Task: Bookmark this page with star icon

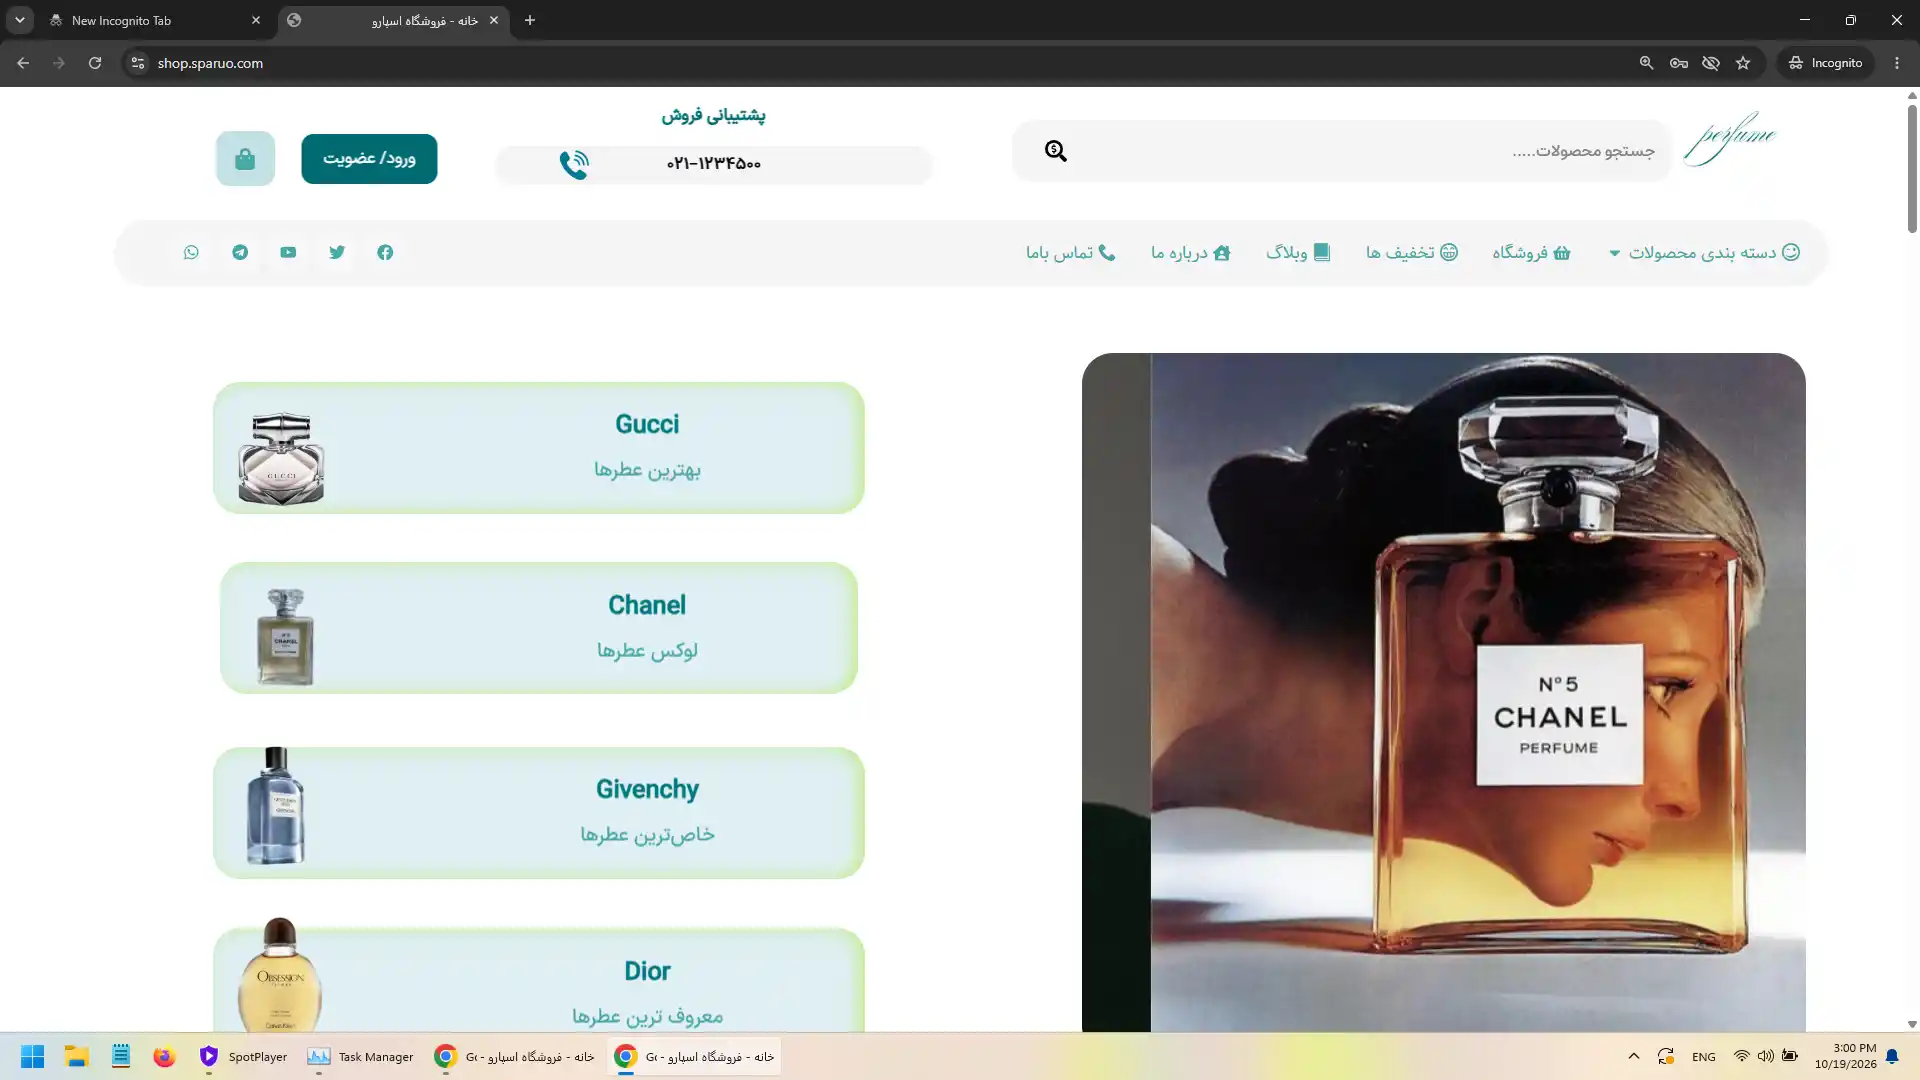Action: 1743,63
